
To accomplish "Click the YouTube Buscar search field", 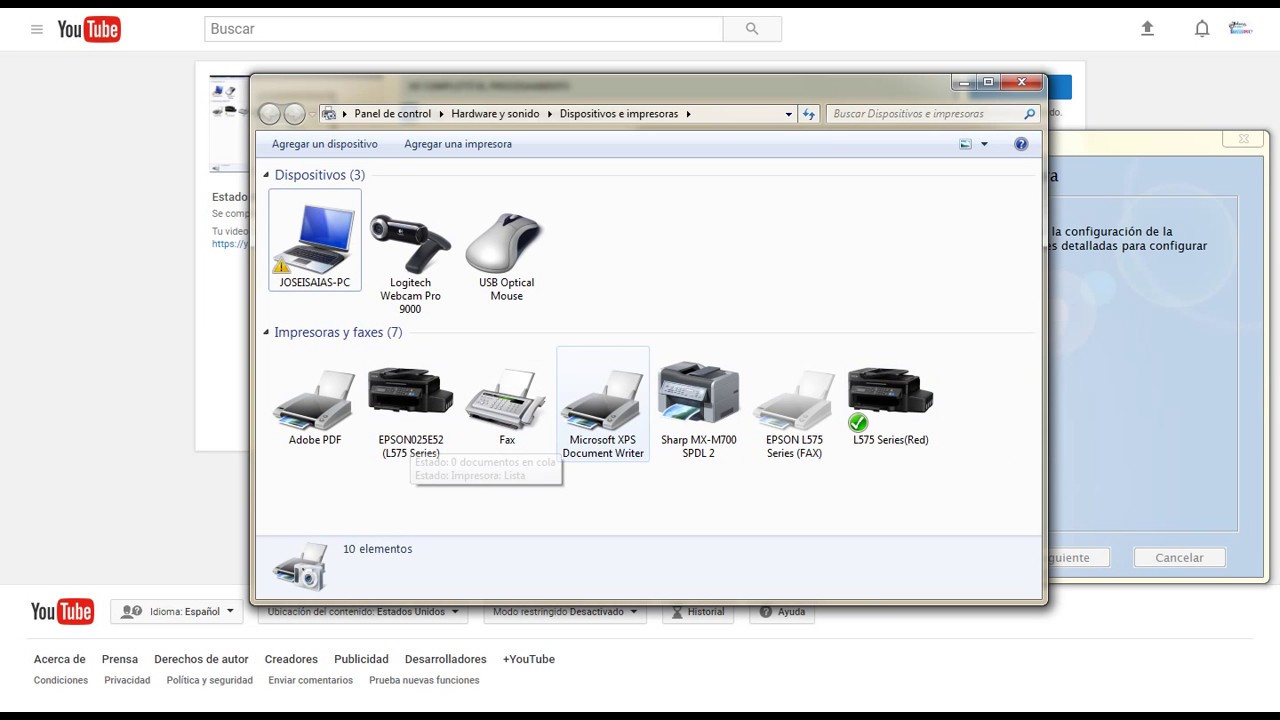I will click(x=464, y=29).
